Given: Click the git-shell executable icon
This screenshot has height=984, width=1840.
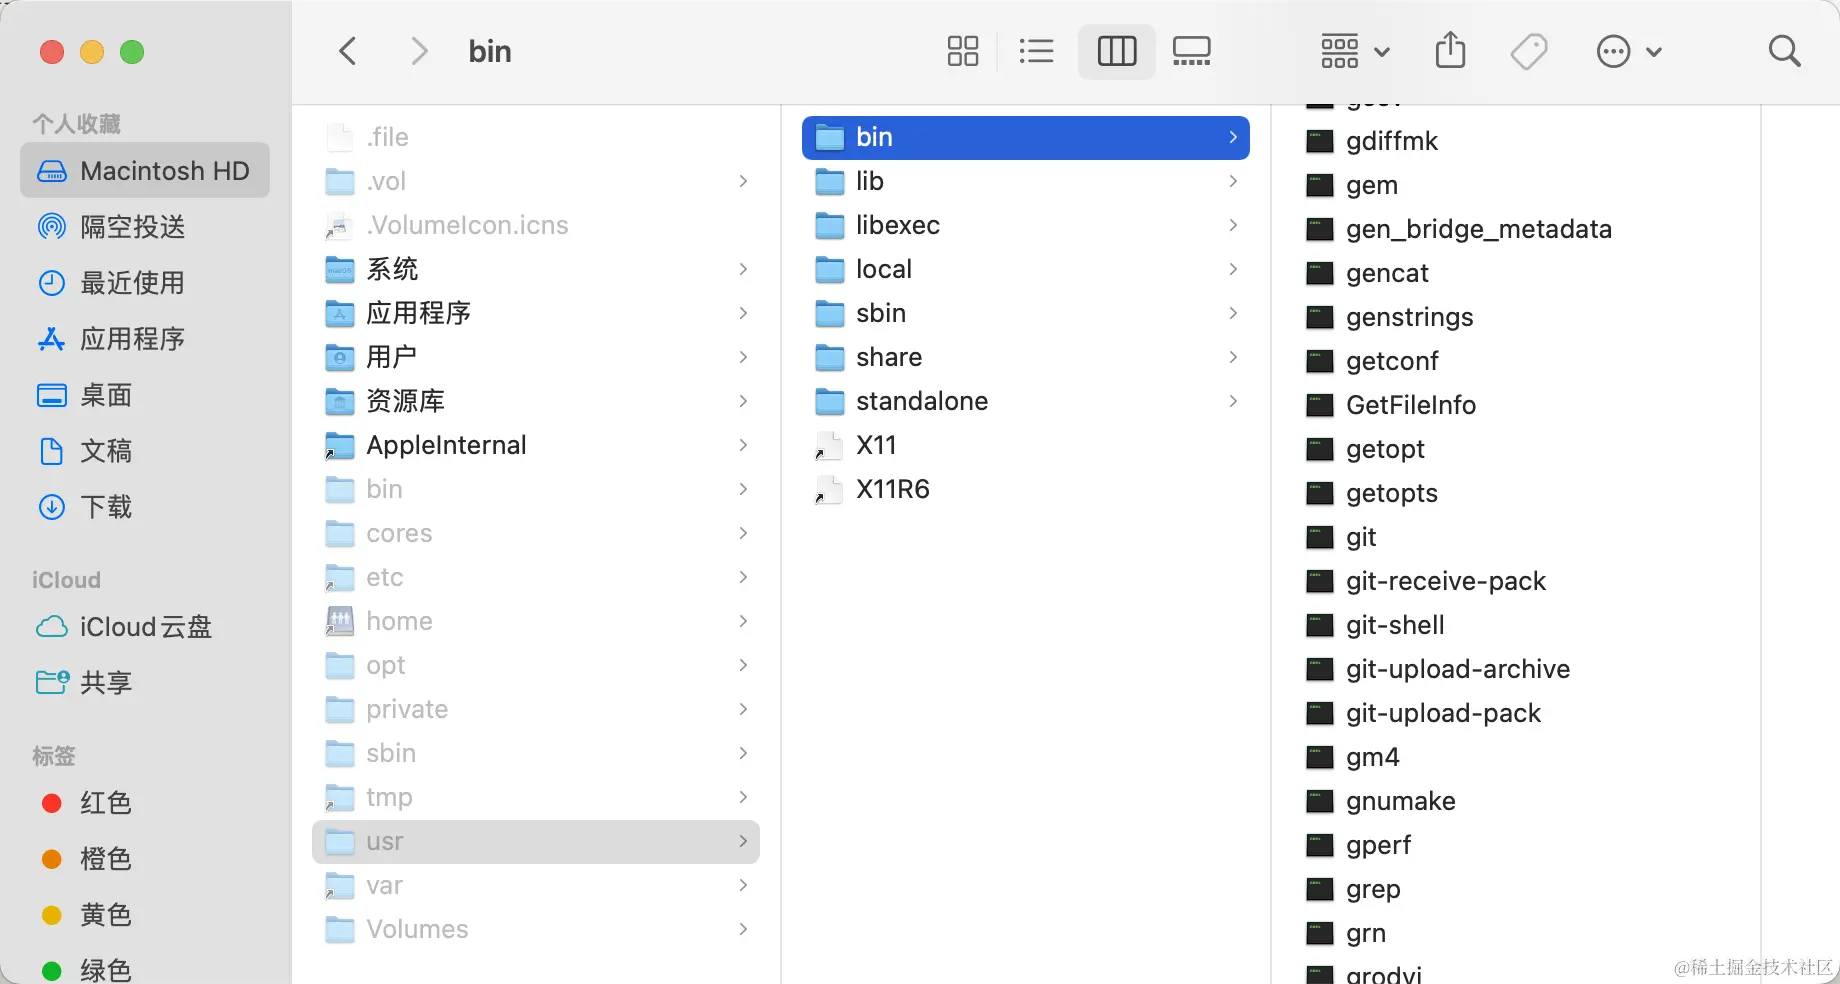Looking at the screenshot, I should 1320,625.
